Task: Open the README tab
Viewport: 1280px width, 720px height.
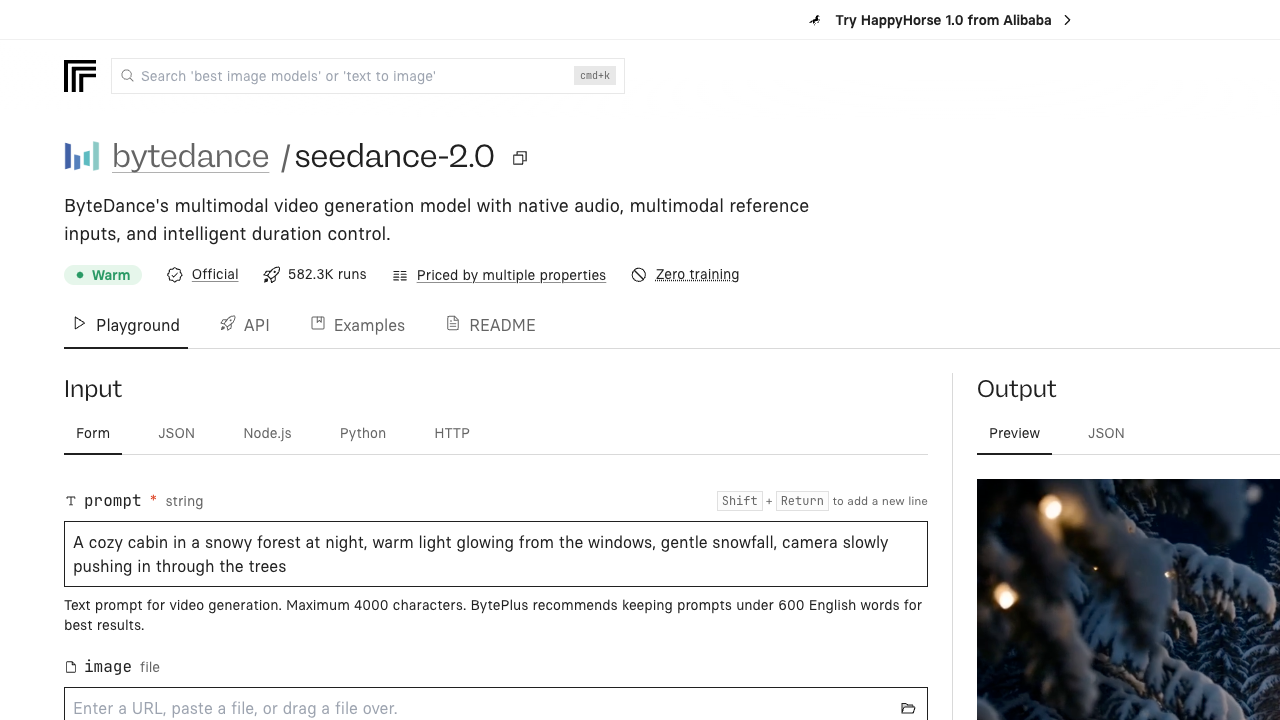Action: coord(491,325)
